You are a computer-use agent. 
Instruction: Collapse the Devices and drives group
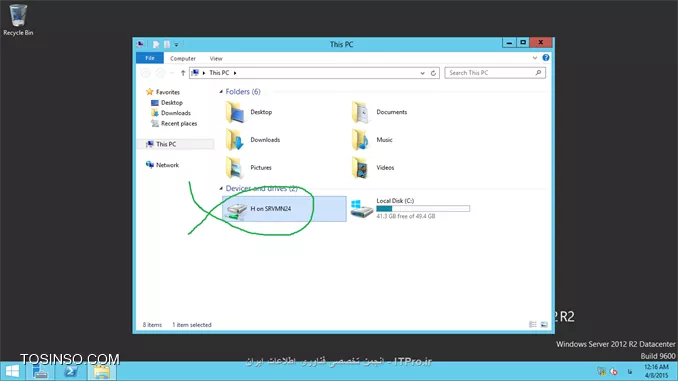click(221, 189)
